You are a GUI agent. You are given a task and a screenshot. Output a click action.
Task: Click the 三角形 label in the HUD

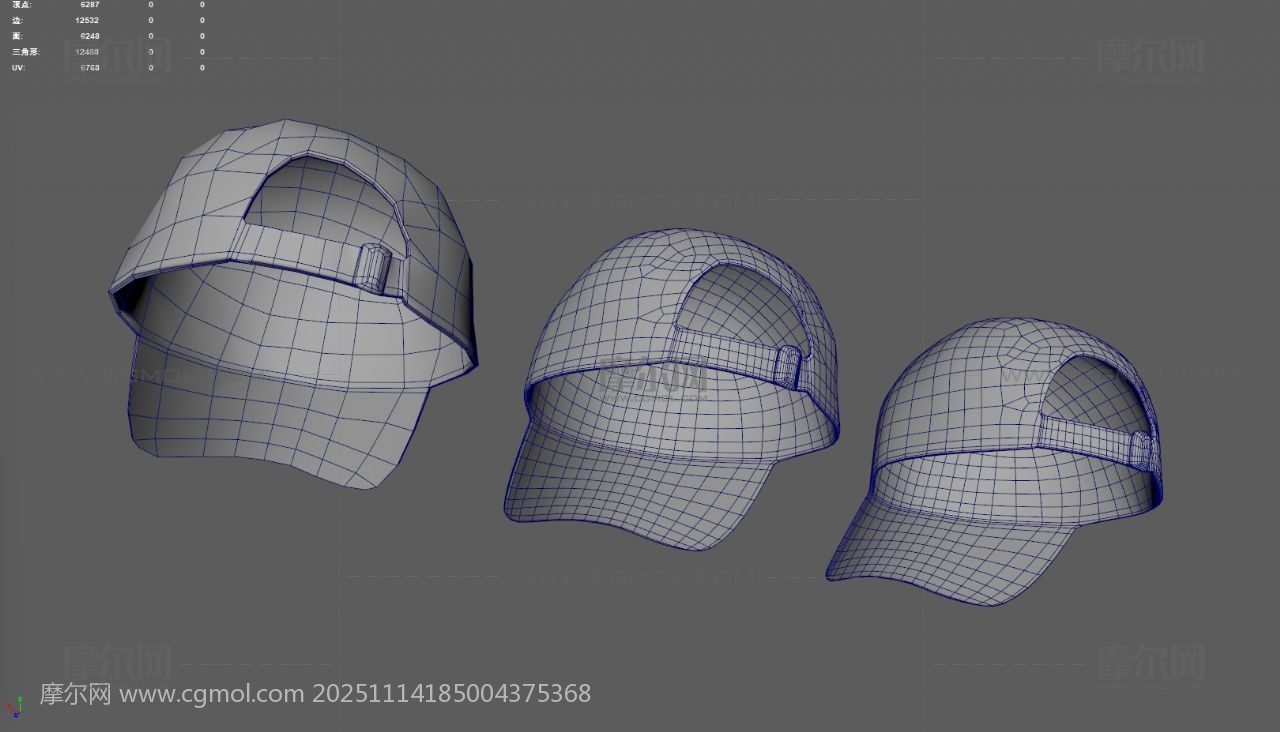tap(25, 52)
